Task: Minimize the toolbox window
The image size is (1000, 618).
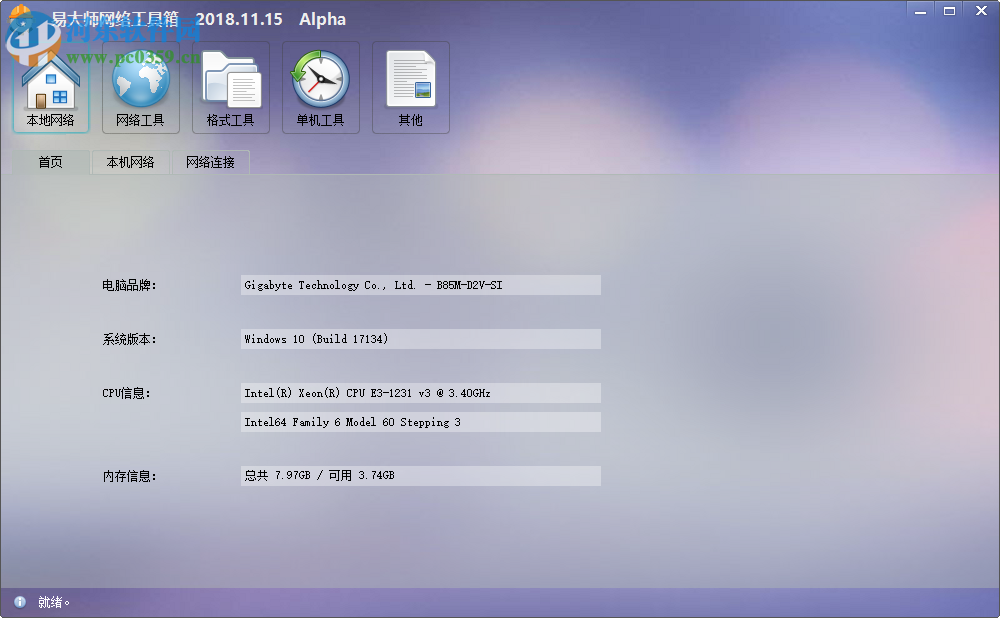Action: [x=920, y=11]
